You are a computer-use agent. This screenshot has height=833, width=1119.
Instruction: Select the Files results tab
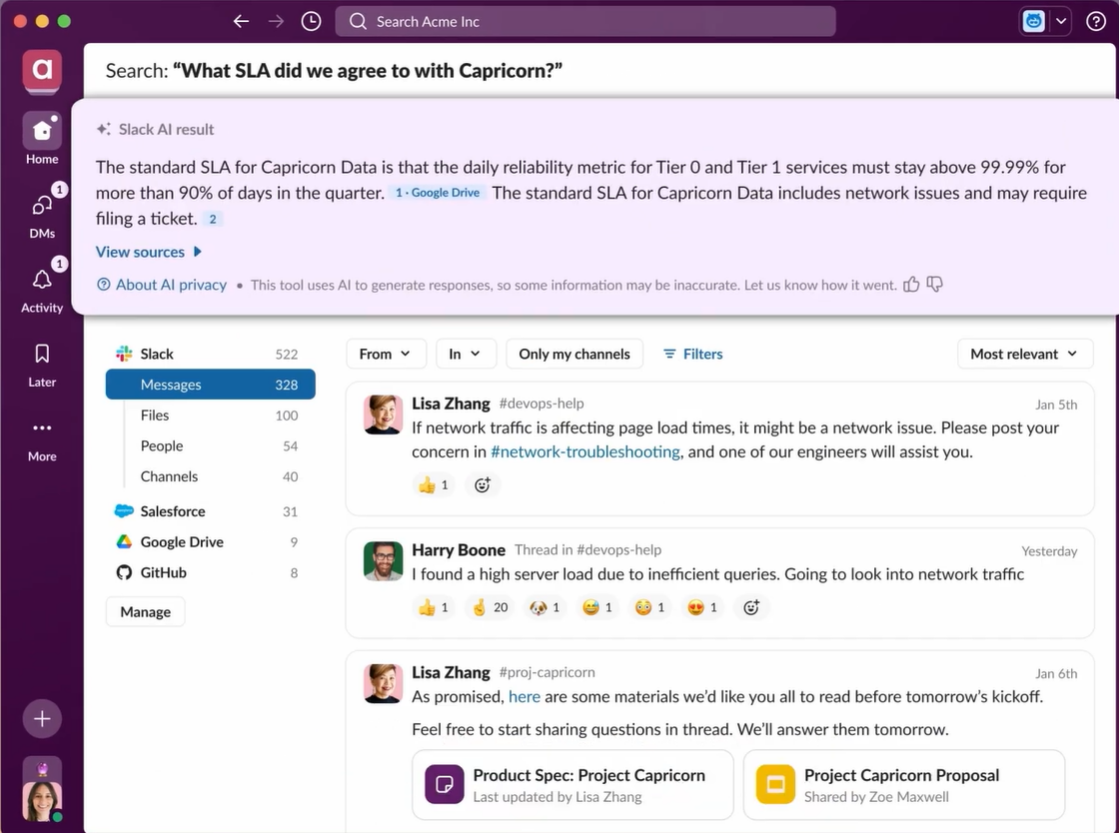click(x=210, y=415)
